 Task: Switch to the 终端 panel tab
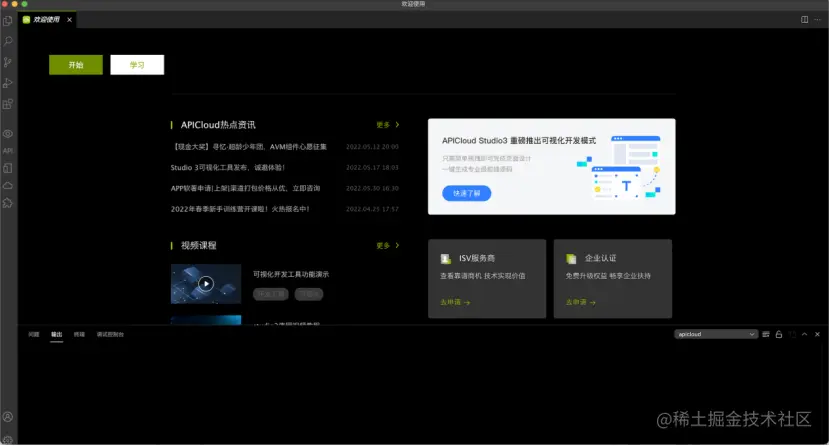[x=79, y=334]
